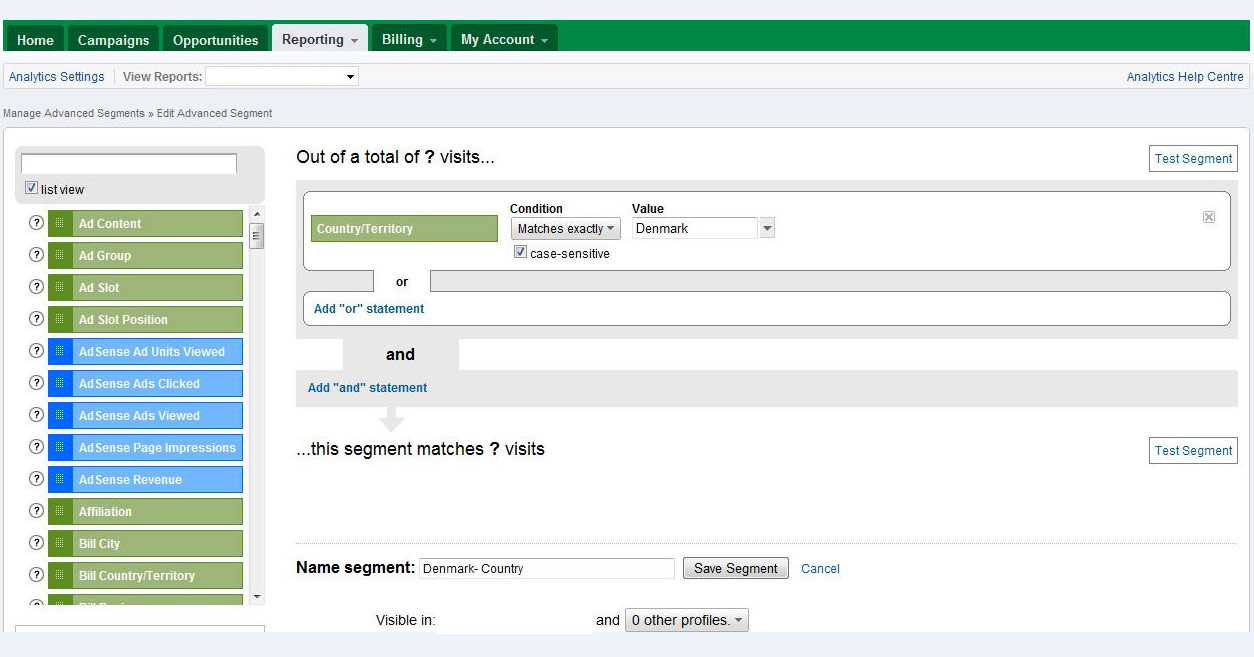1254x657 pixels.
Task: Click the help icon next to Ad Slot
Action: [36, 287]
